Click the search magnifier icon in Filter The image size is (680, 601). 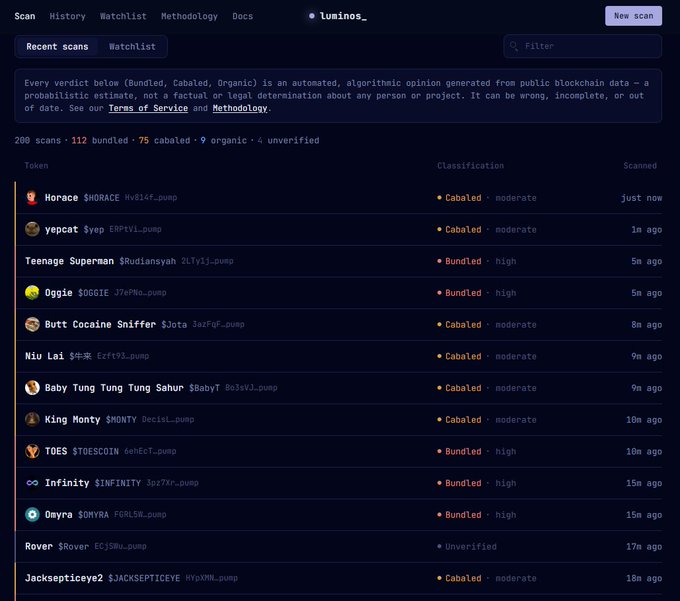[x=514, y=46]
